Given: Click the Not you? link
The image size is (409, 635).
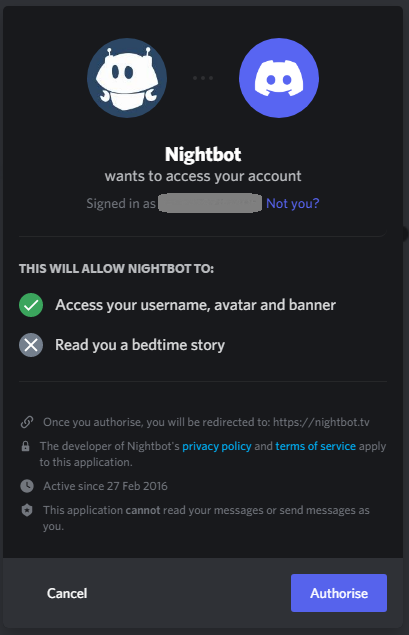Looking at the screenshot, I should click(x=292, y=203).
